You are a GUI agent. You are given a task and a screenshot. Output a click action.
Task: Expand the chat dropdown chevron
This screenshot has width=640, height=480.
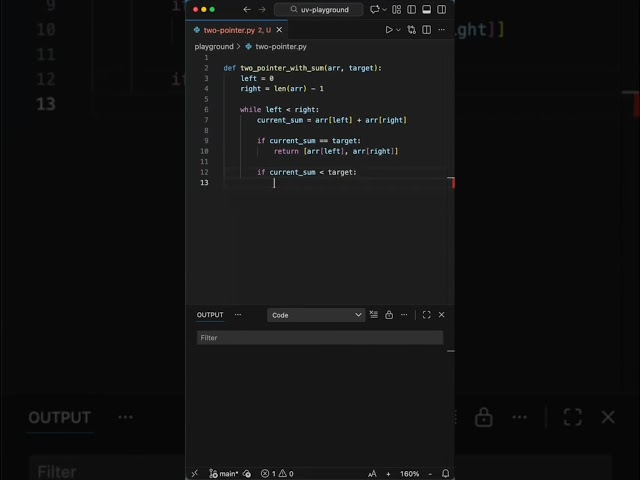(384, 9)
